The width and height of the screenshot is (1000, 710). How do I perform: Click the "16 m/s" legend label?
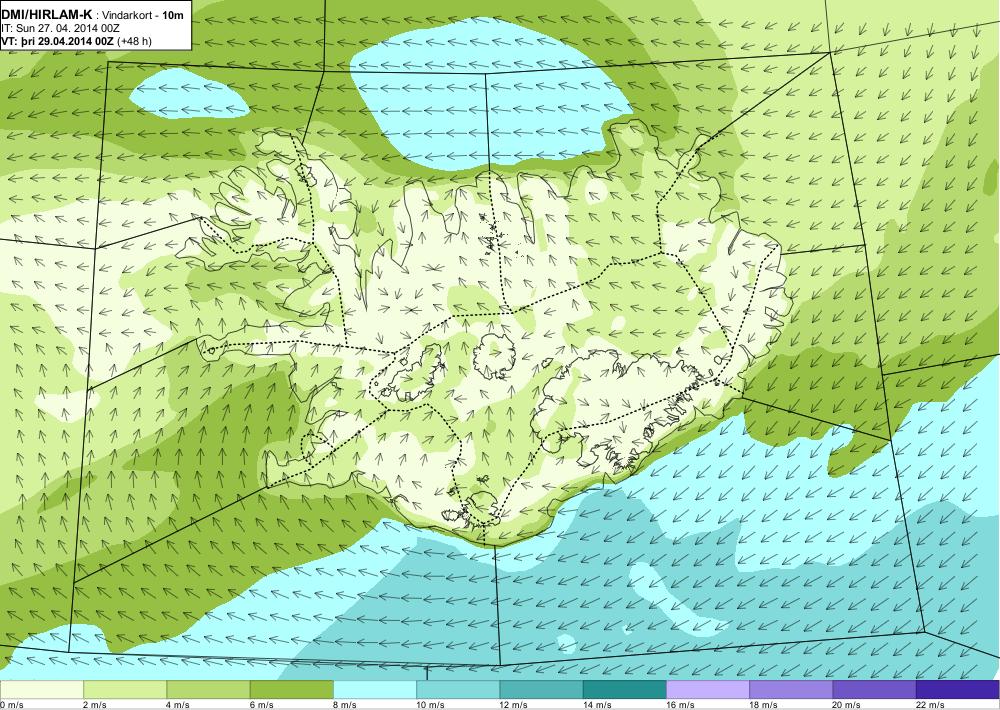680,705
